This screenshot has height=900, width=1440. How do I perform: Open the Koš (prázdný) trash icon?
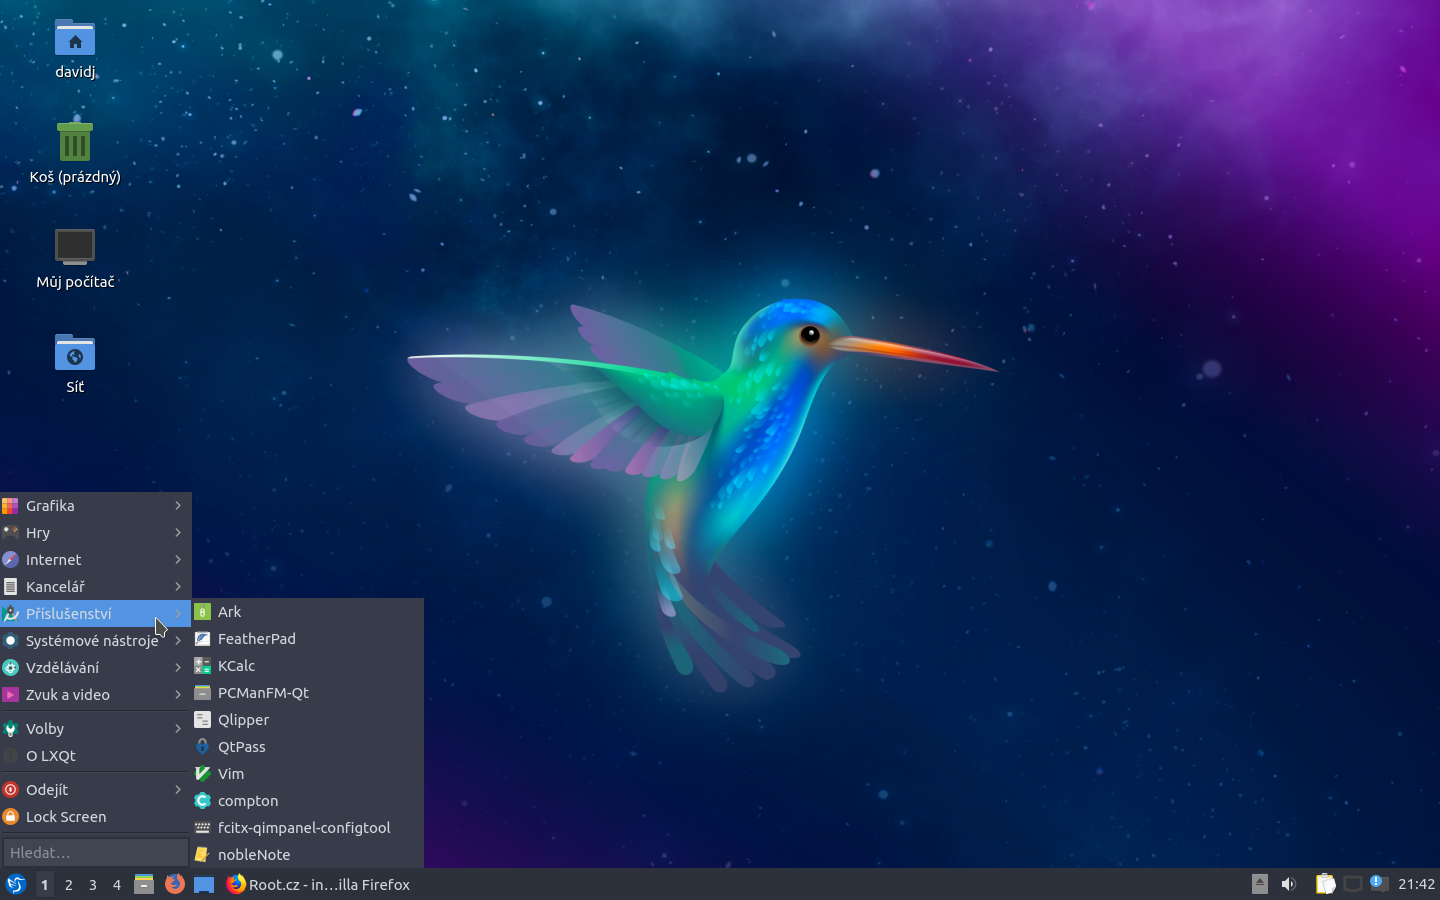[x=74, y=143]
